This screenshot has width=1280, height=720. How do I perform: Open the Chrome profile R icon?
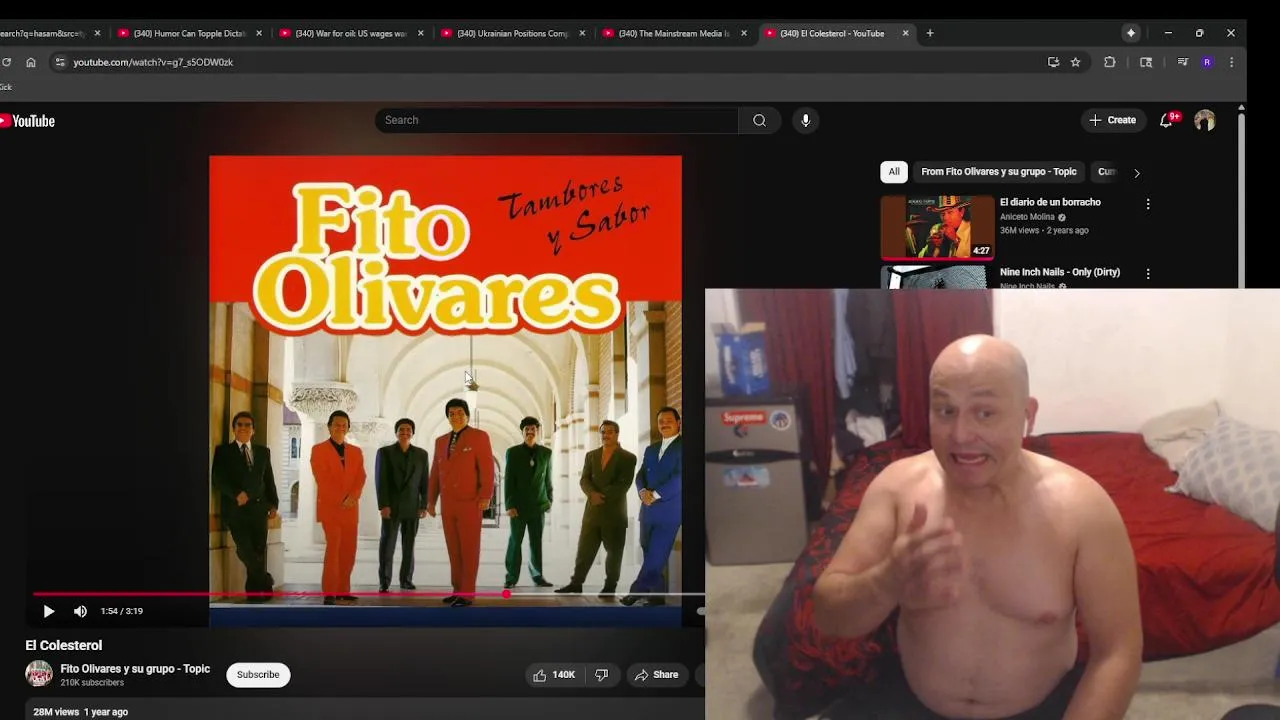point(1207,62)
